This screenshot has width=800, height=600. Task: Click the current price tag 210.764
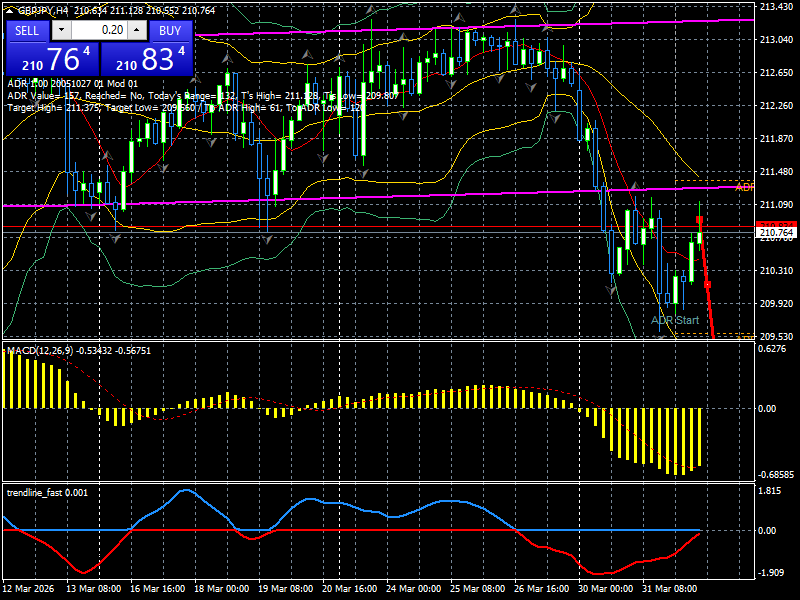point(777,233)
